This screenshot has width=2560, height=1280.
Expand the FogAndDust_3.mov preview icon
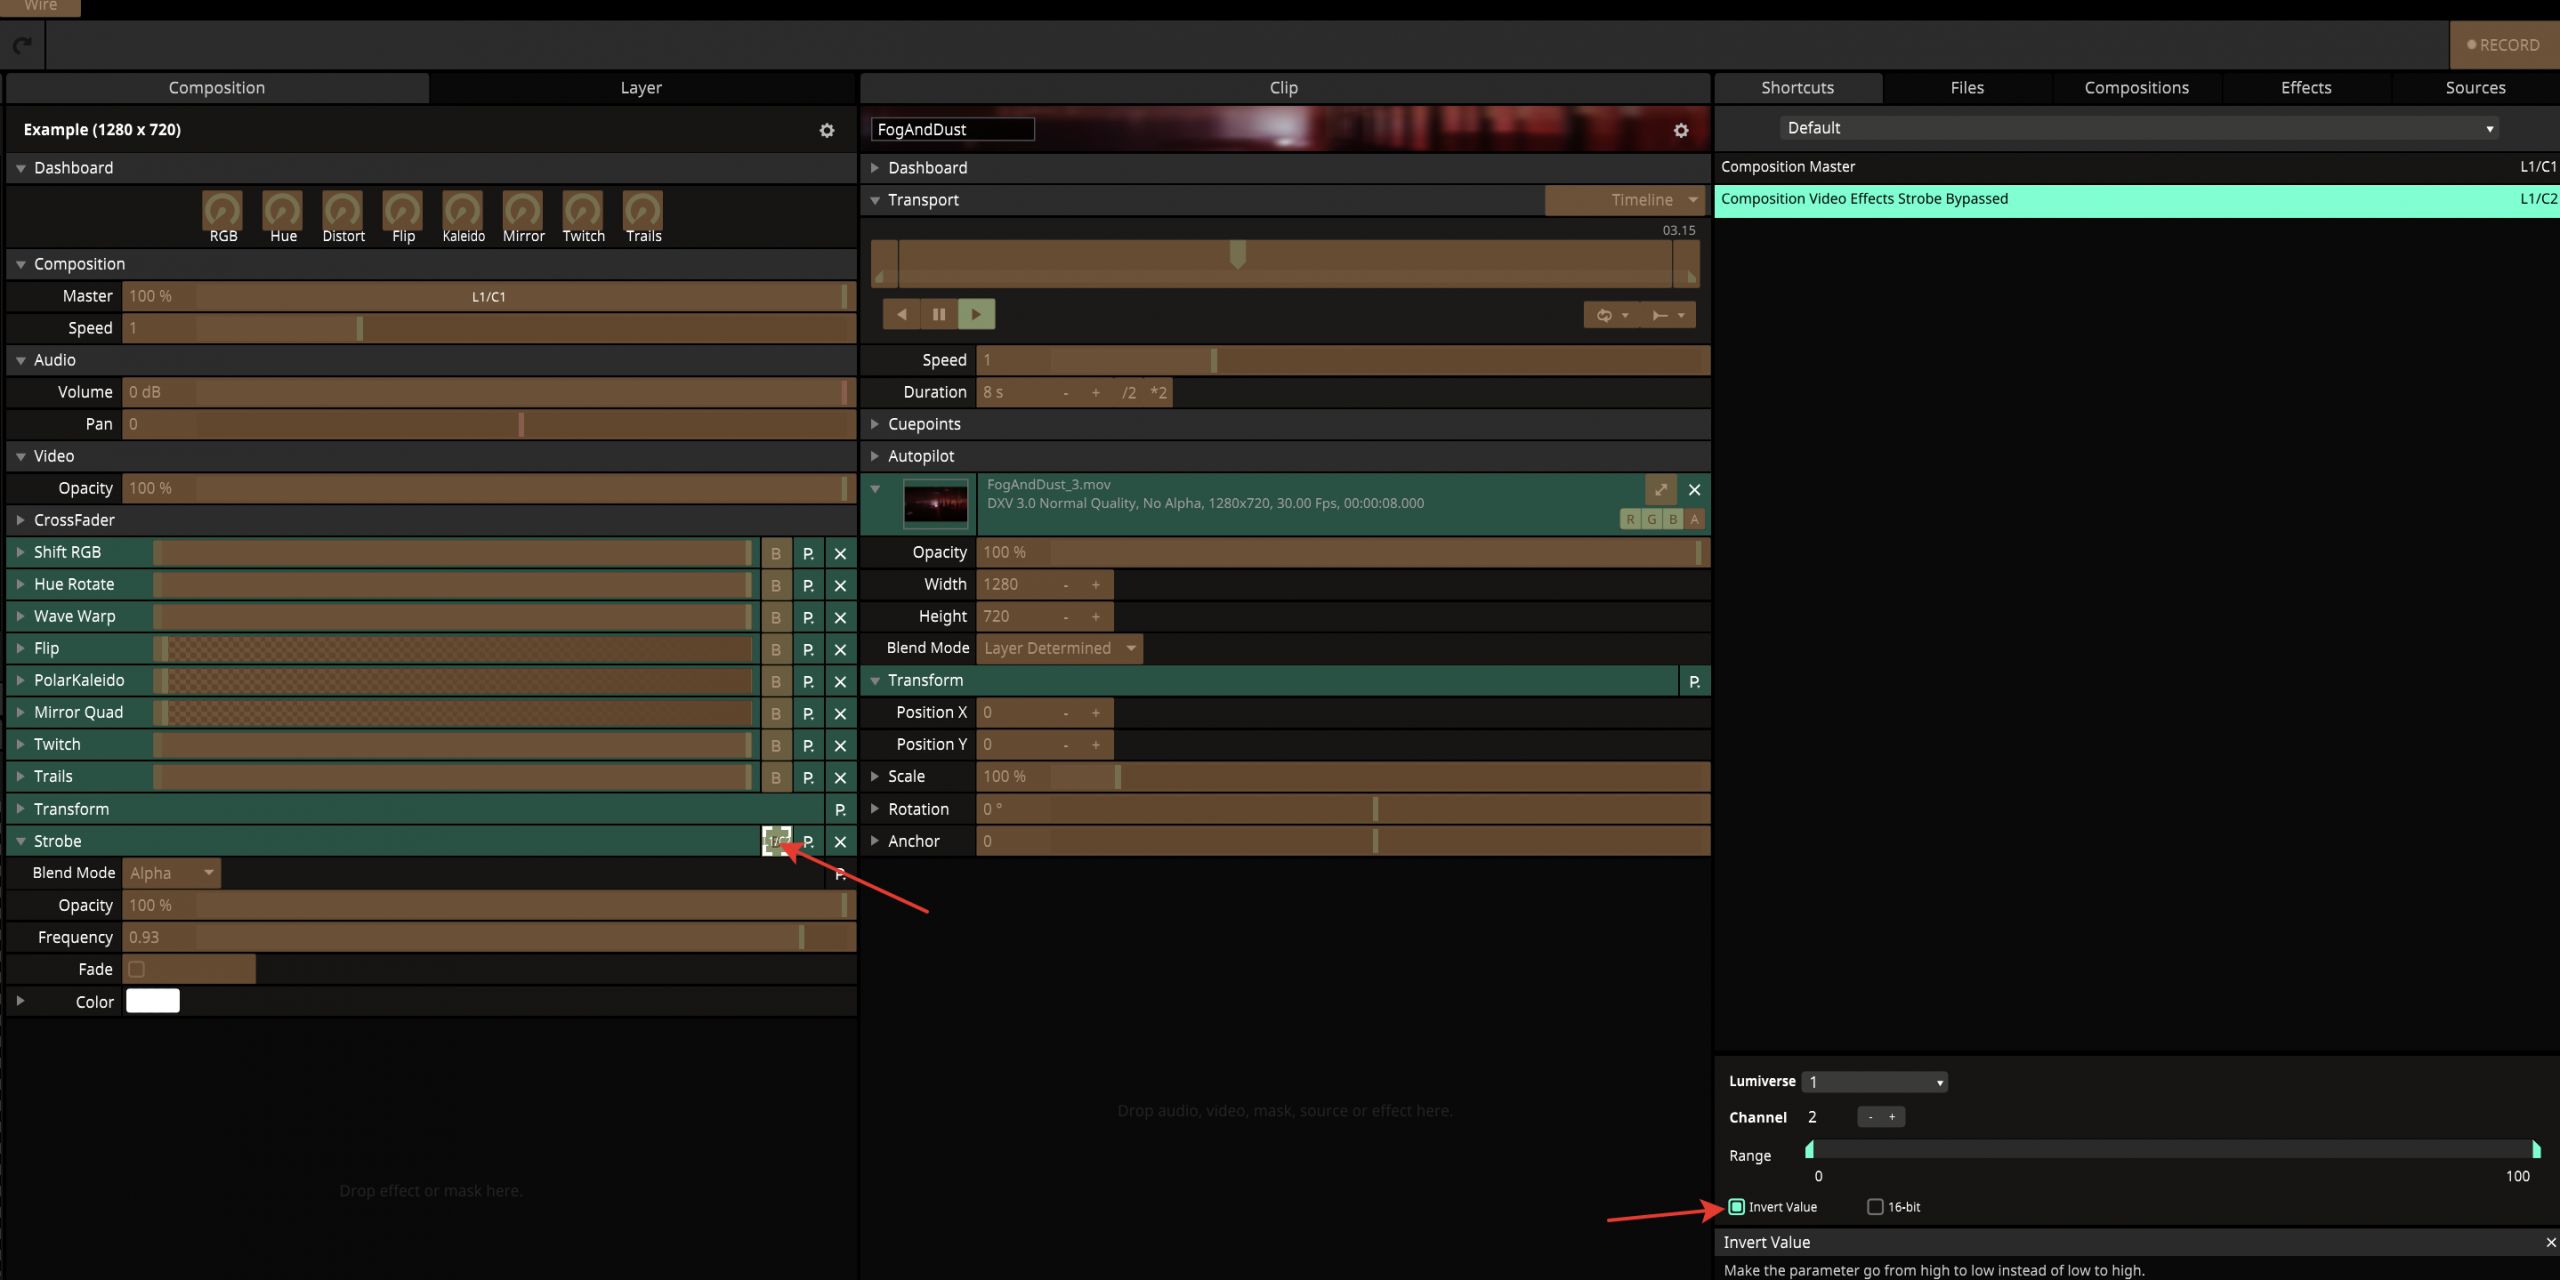tap(1660, 489)
